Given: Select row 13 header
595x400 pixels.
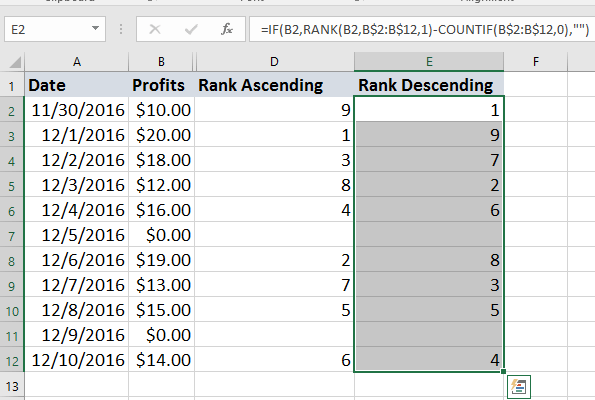Looking at the screenshot, I should (x=12, y=386).
